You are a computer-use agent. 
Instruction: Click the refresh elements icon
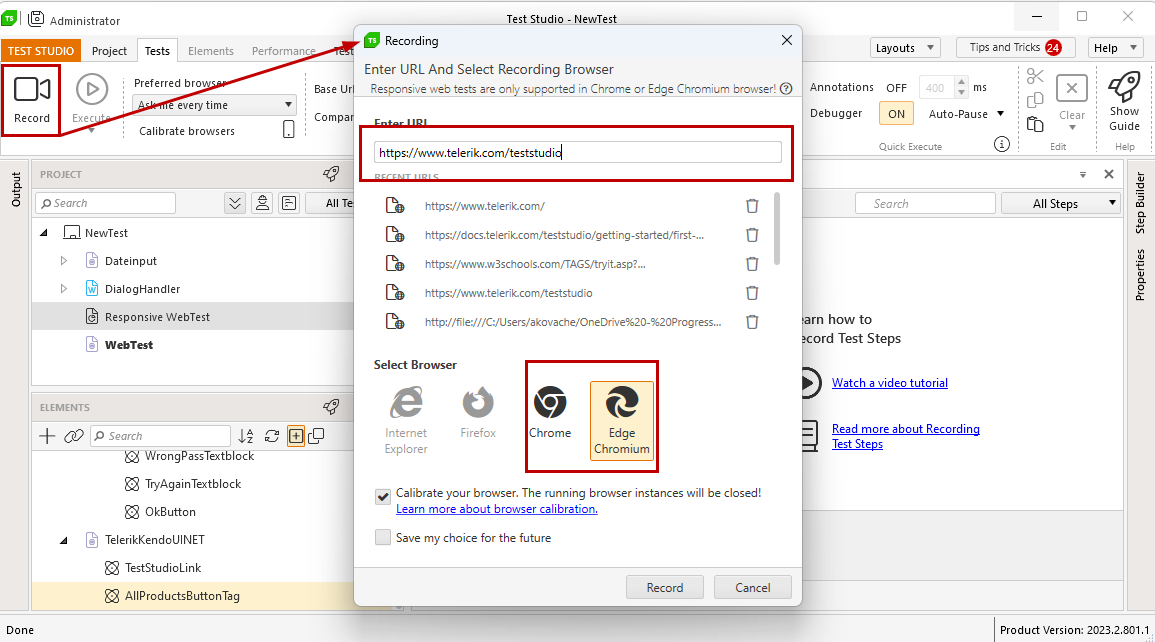click(x=272, y=436)
